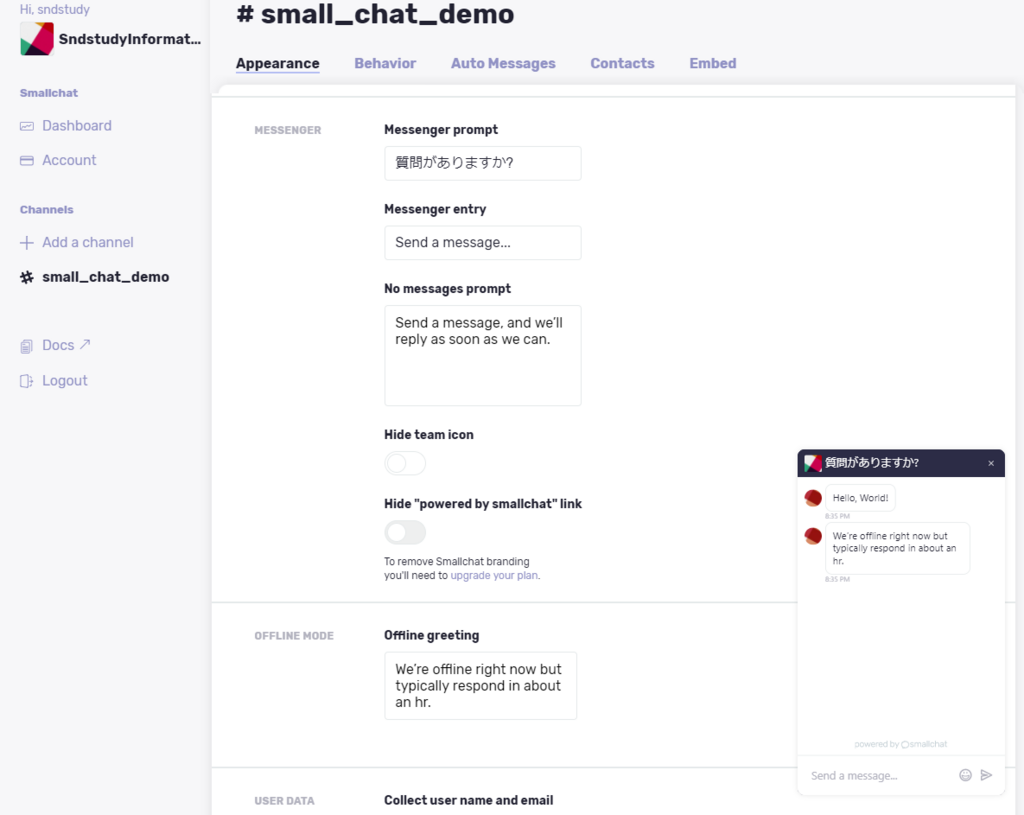Click the Slack icon beside small_chat_demo
Image resolution: width=1024 pixels, height=815 pixels.
click(27, 278)
